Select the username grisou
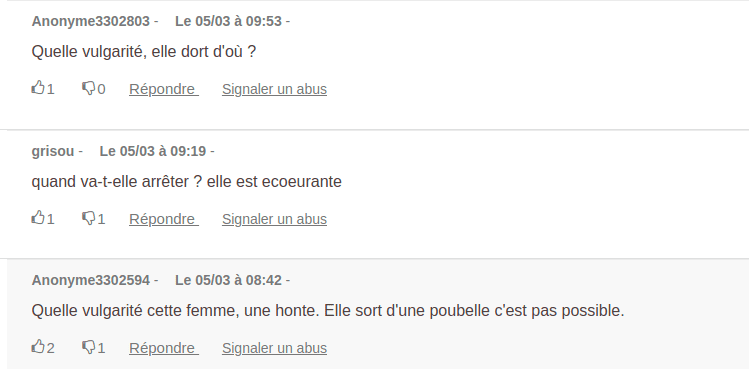 pyautogui.click(x=53, y=151)
